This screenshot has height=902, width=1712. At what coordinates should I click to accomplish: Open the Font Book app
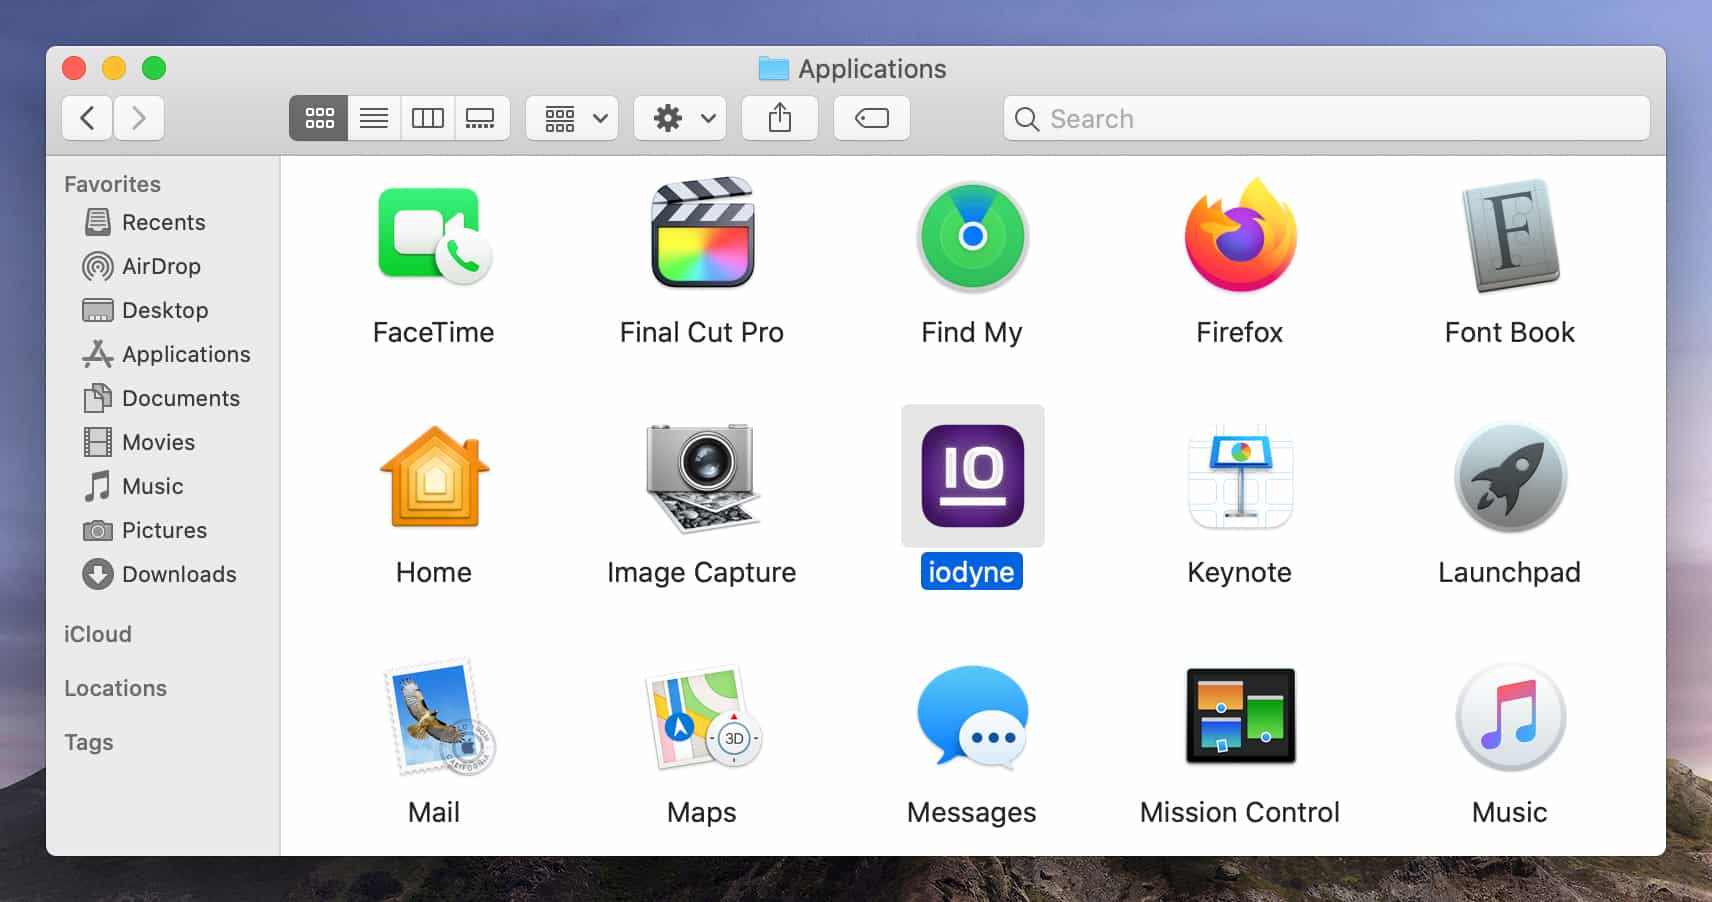coord(1510,236)
